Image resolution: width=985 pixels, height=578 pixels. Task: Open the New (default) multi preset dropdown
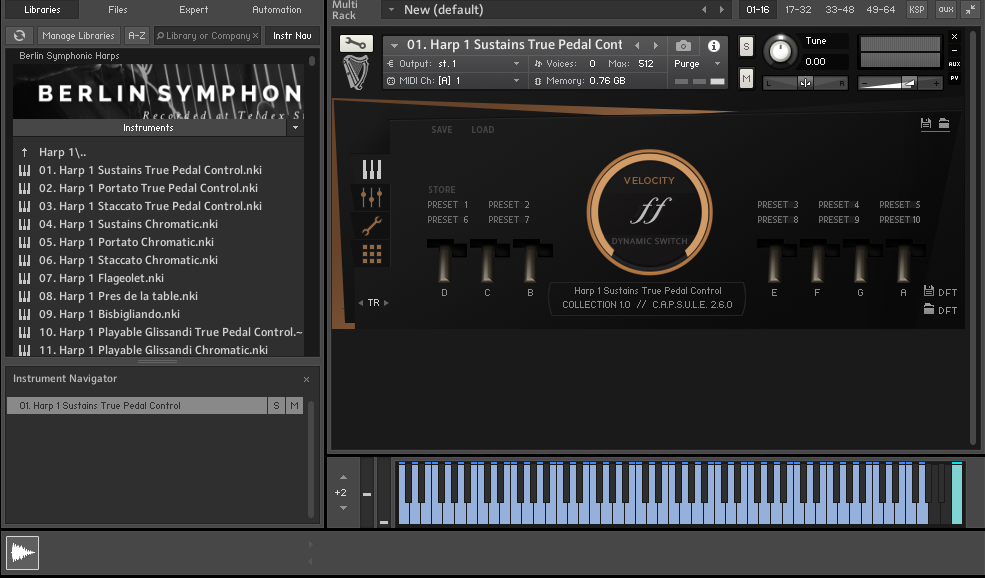click(x=391, y=9)
